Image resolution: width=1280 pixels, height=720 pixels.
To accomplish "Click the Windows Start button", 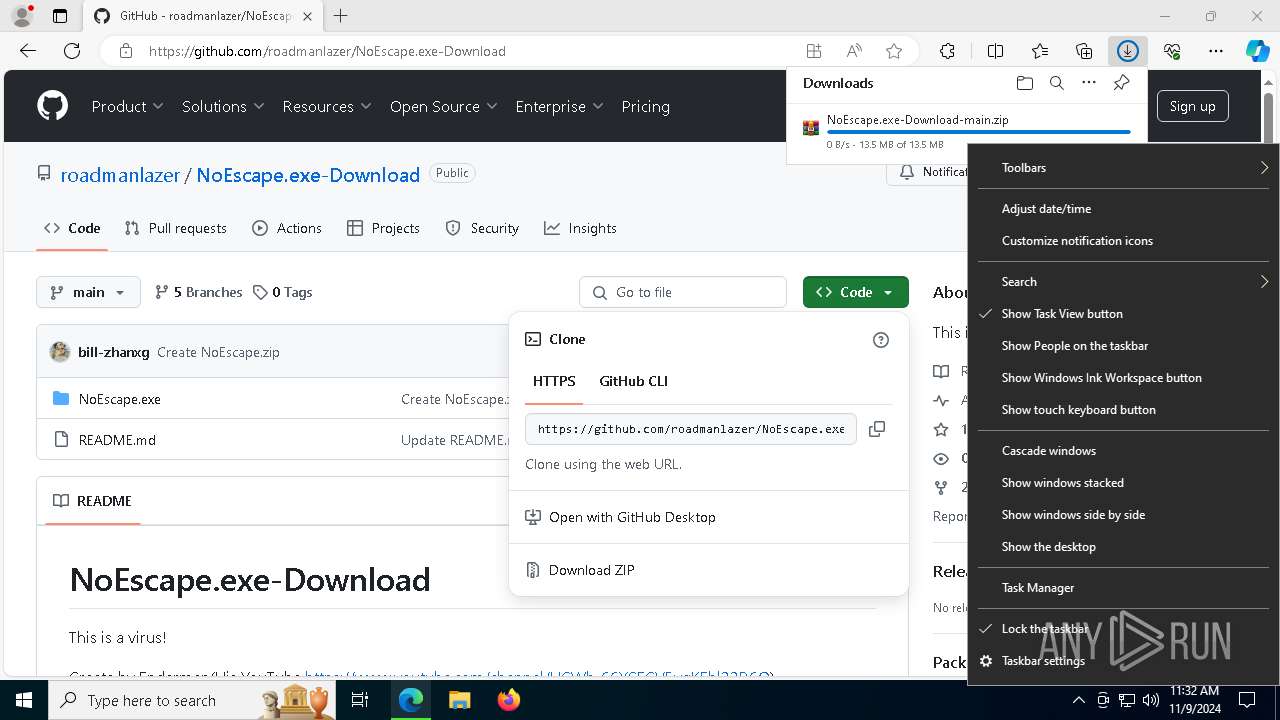I will [23, 700].
